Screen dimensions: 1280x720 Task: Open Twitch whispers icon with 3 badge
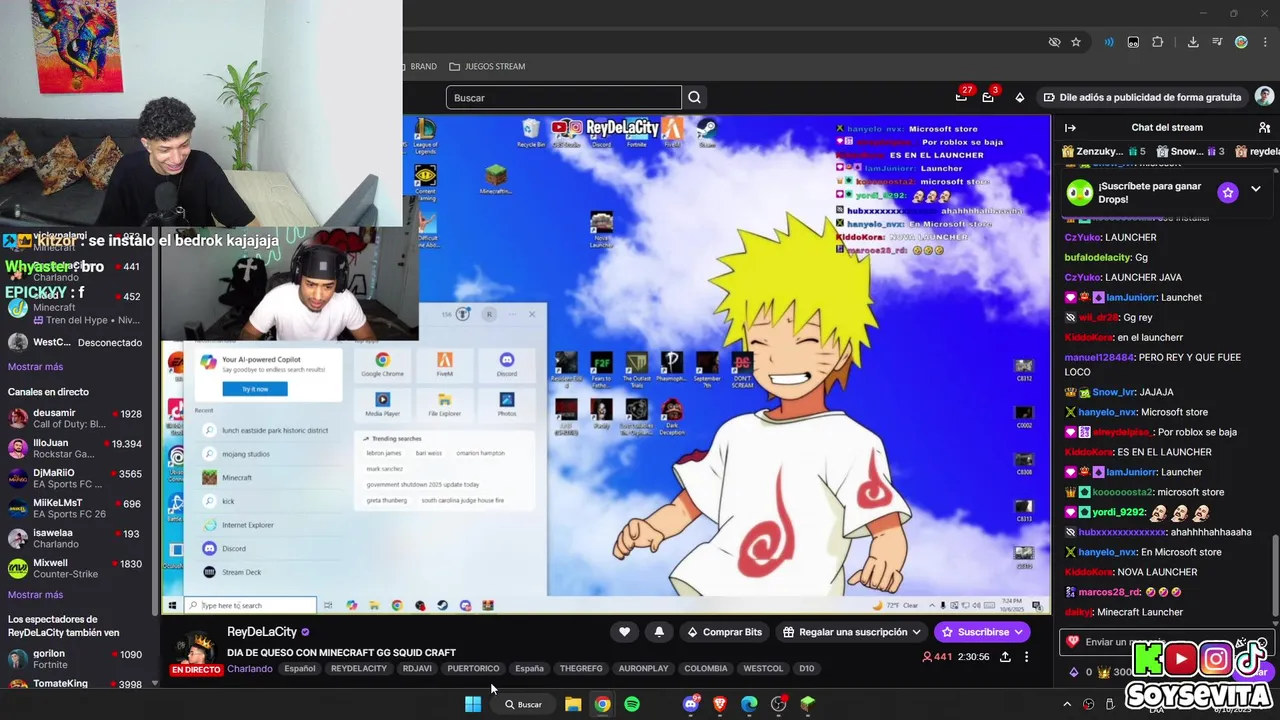point(988,97)
